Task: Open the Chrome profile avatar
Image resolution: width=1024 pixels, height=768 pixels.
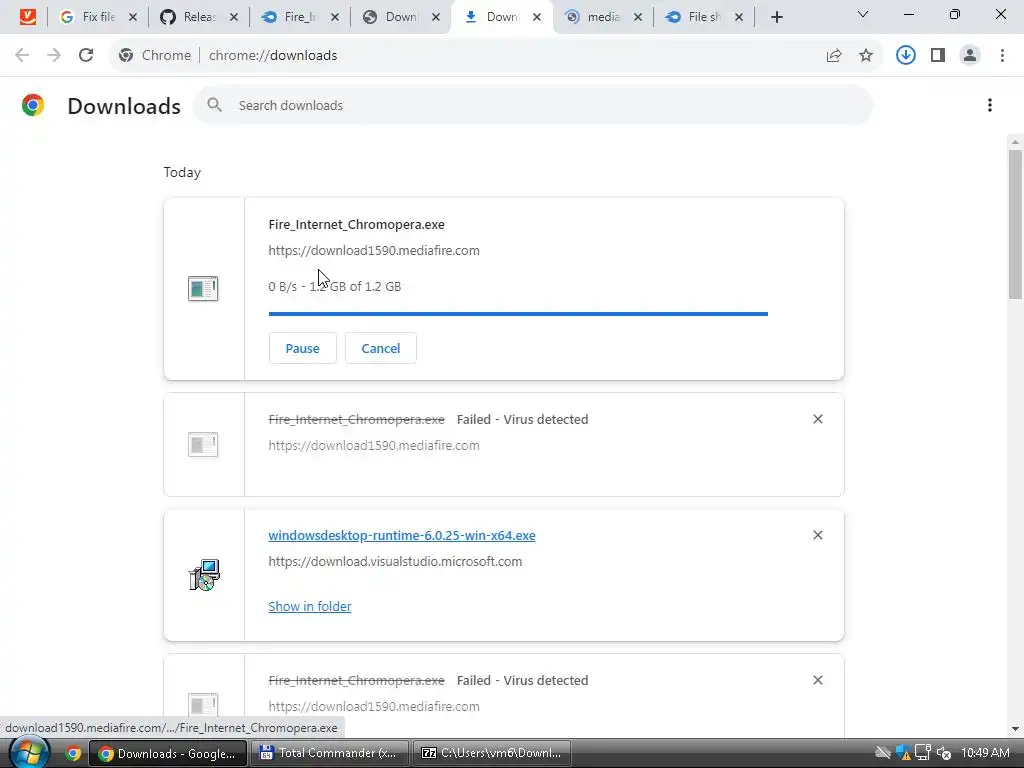Action: [x=970, y=56]
